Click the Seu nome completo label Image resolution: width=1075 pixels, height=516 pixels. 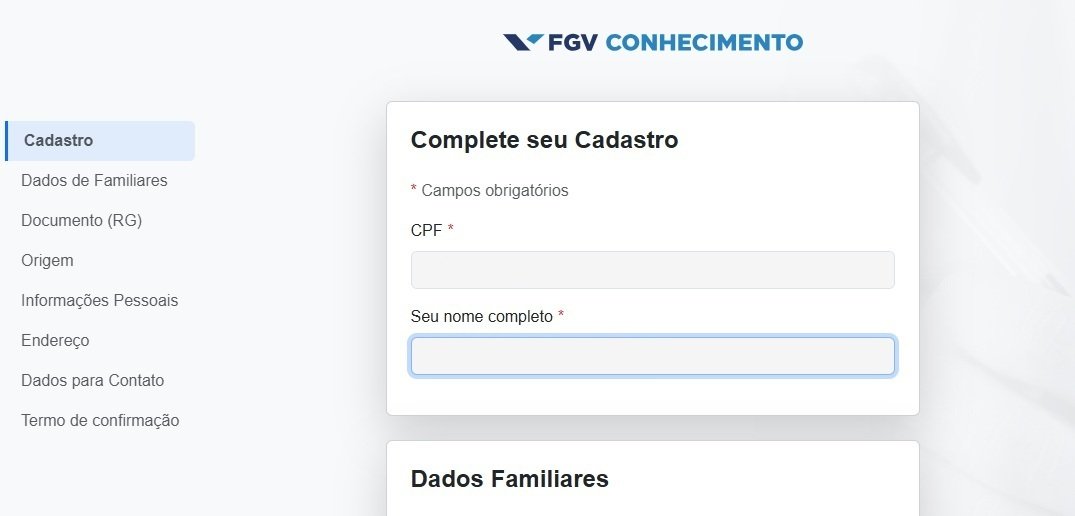481,317
